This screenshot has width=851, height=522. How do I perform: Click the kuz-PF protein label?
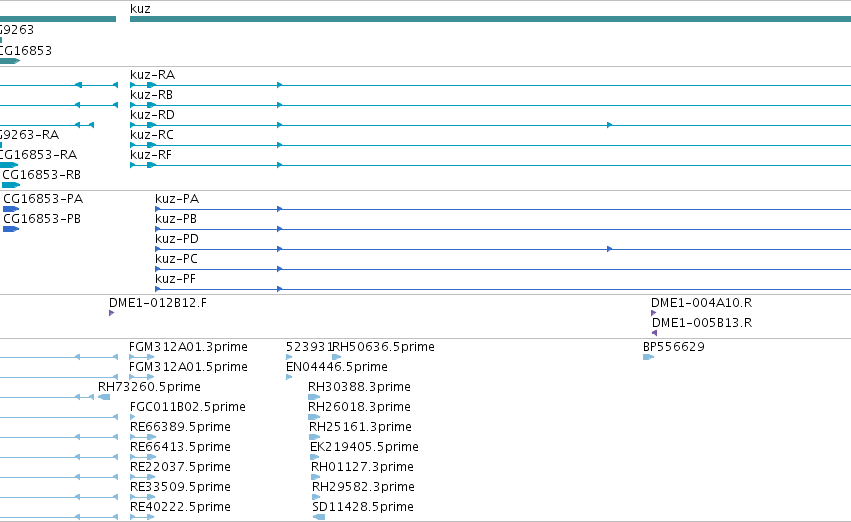pos(175,279)
